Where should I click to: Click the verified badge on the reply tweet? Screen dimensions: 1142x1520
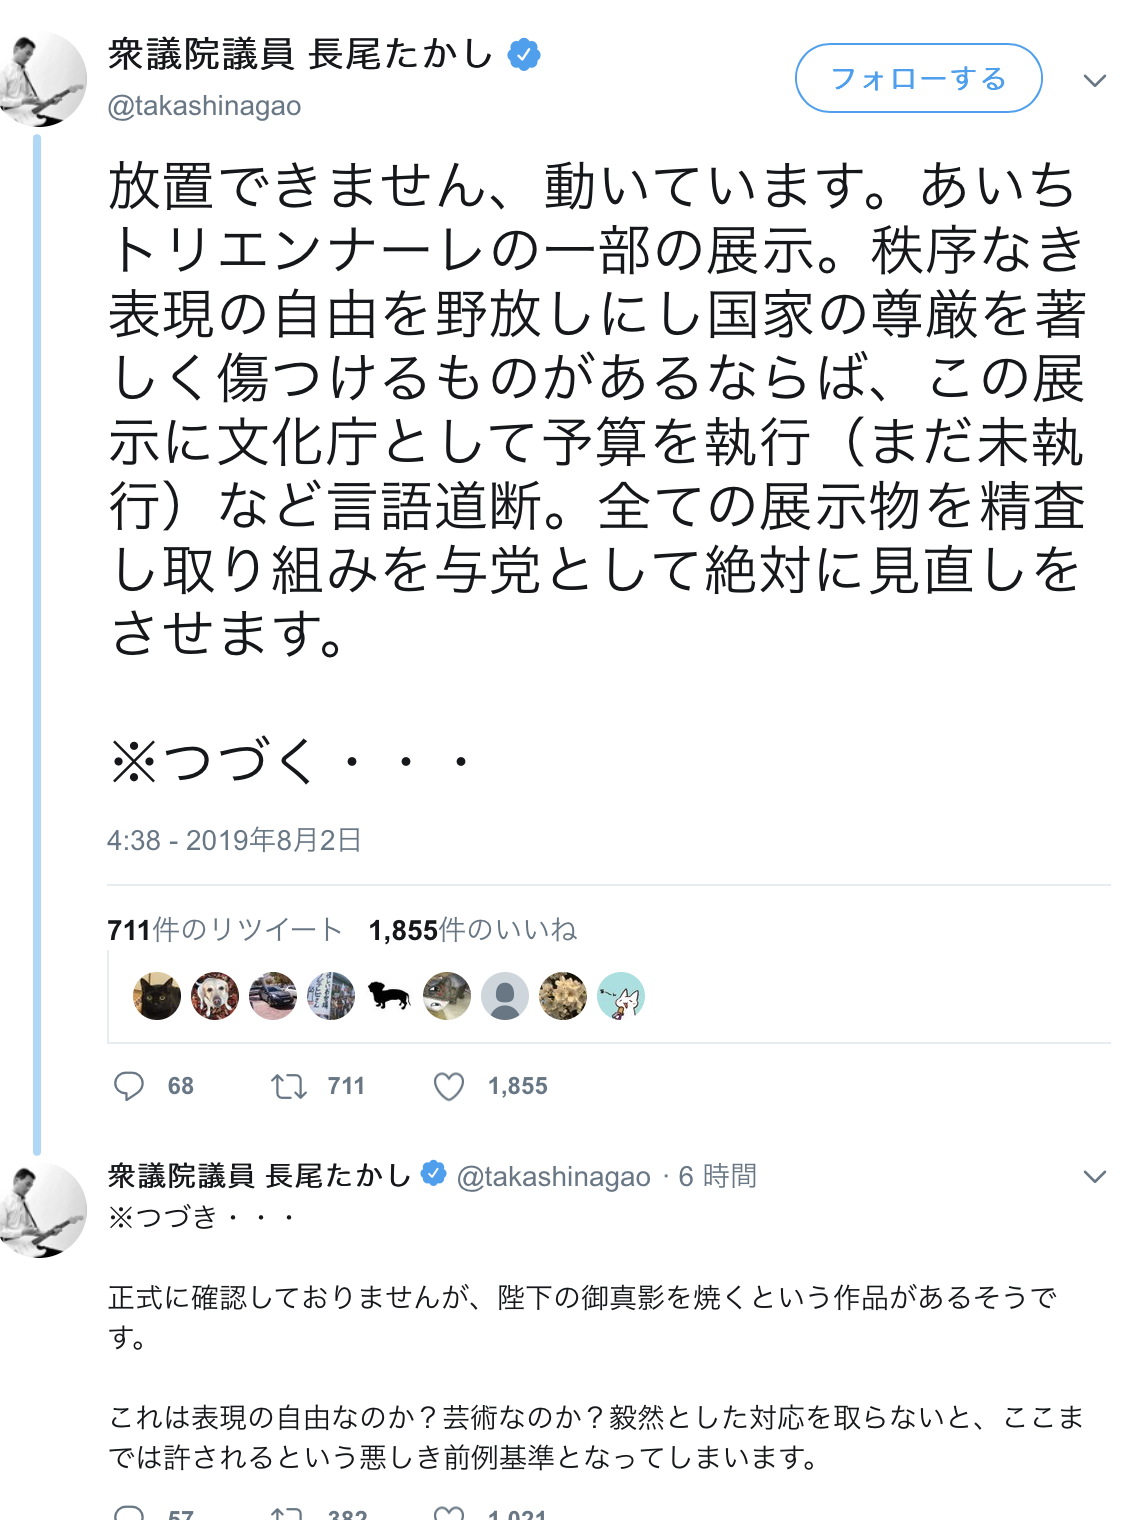point(431,1175)
